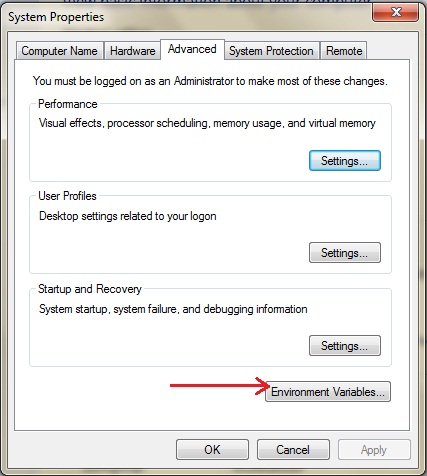
Task: Click the User Profiles group heading
Action: (x=67, y=196)
